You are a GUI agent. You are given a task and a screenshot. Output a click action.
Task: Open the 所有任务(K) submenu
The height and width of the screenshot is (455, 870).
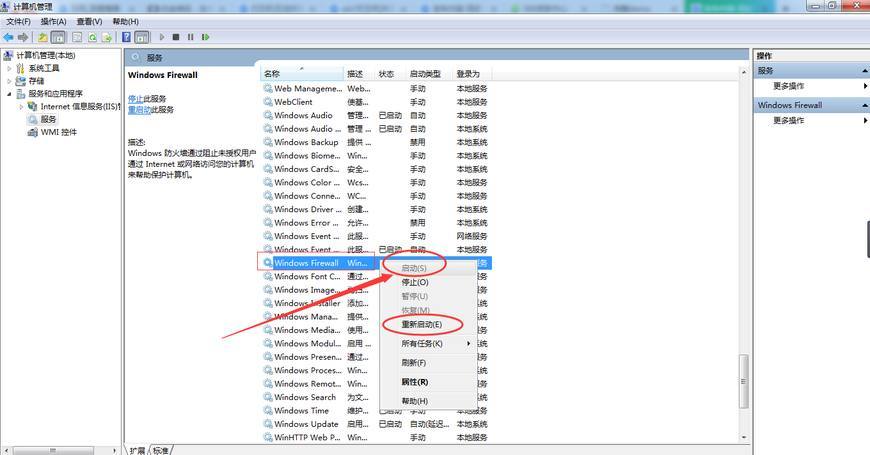point(428,343)
